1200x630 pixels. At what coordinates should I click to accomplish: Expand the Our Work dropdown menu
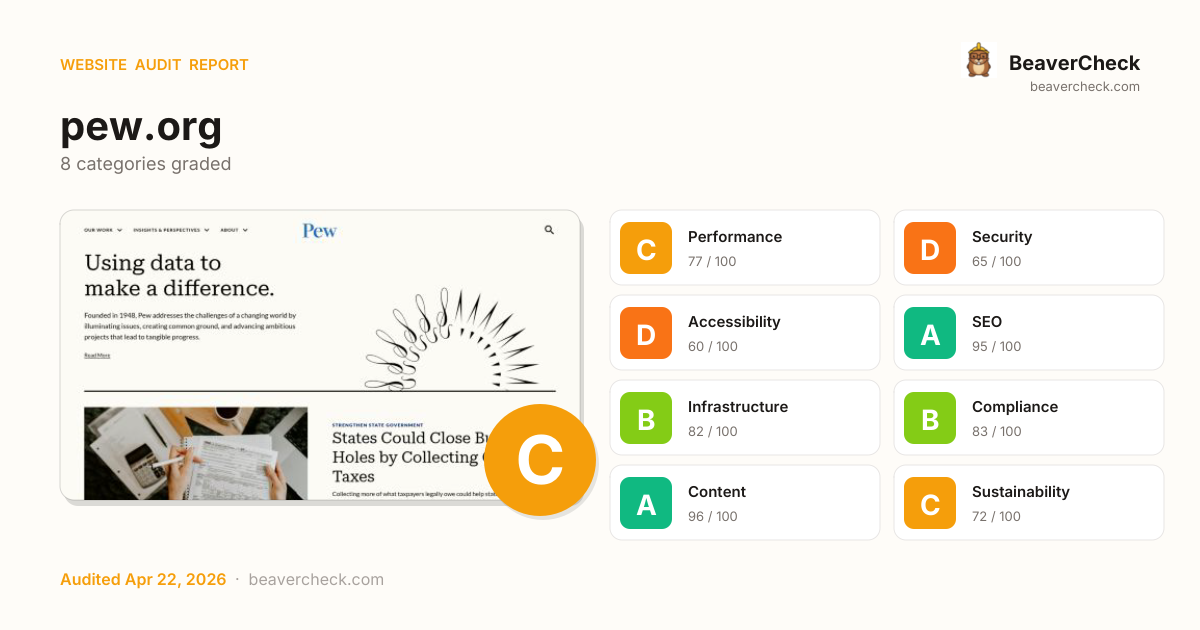point(103,230)
